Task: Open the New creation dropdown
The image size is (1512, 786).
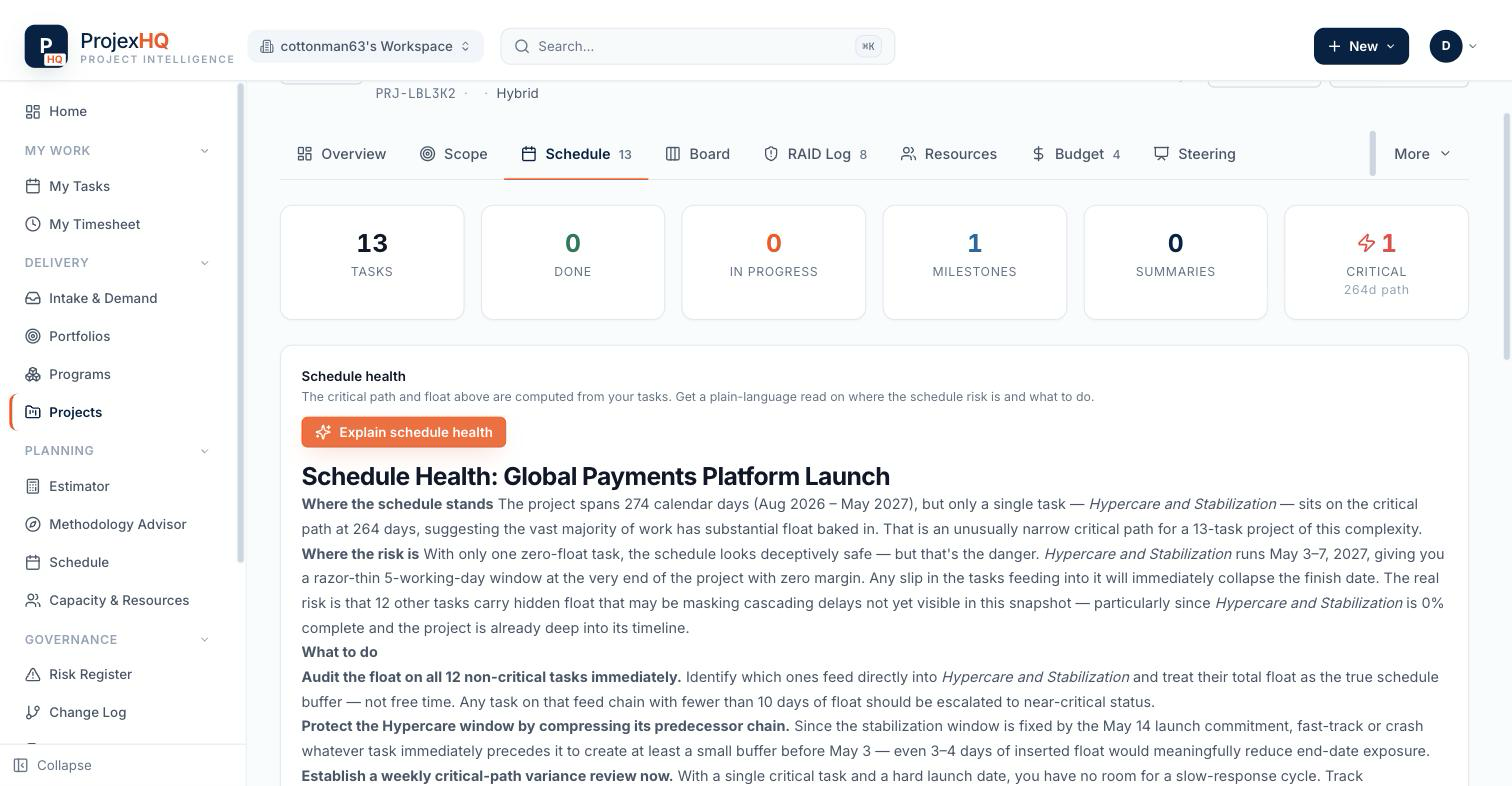Action: 1361,46
